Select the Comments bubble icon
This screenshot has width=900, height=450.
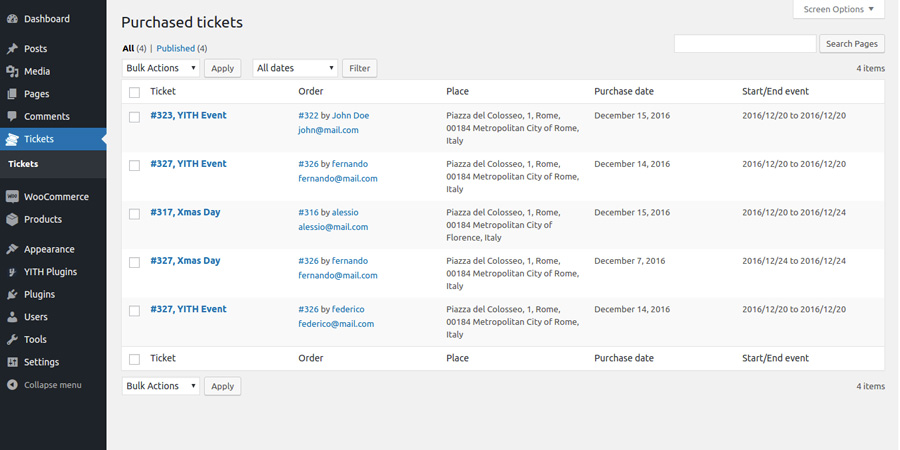click(12, 117)
